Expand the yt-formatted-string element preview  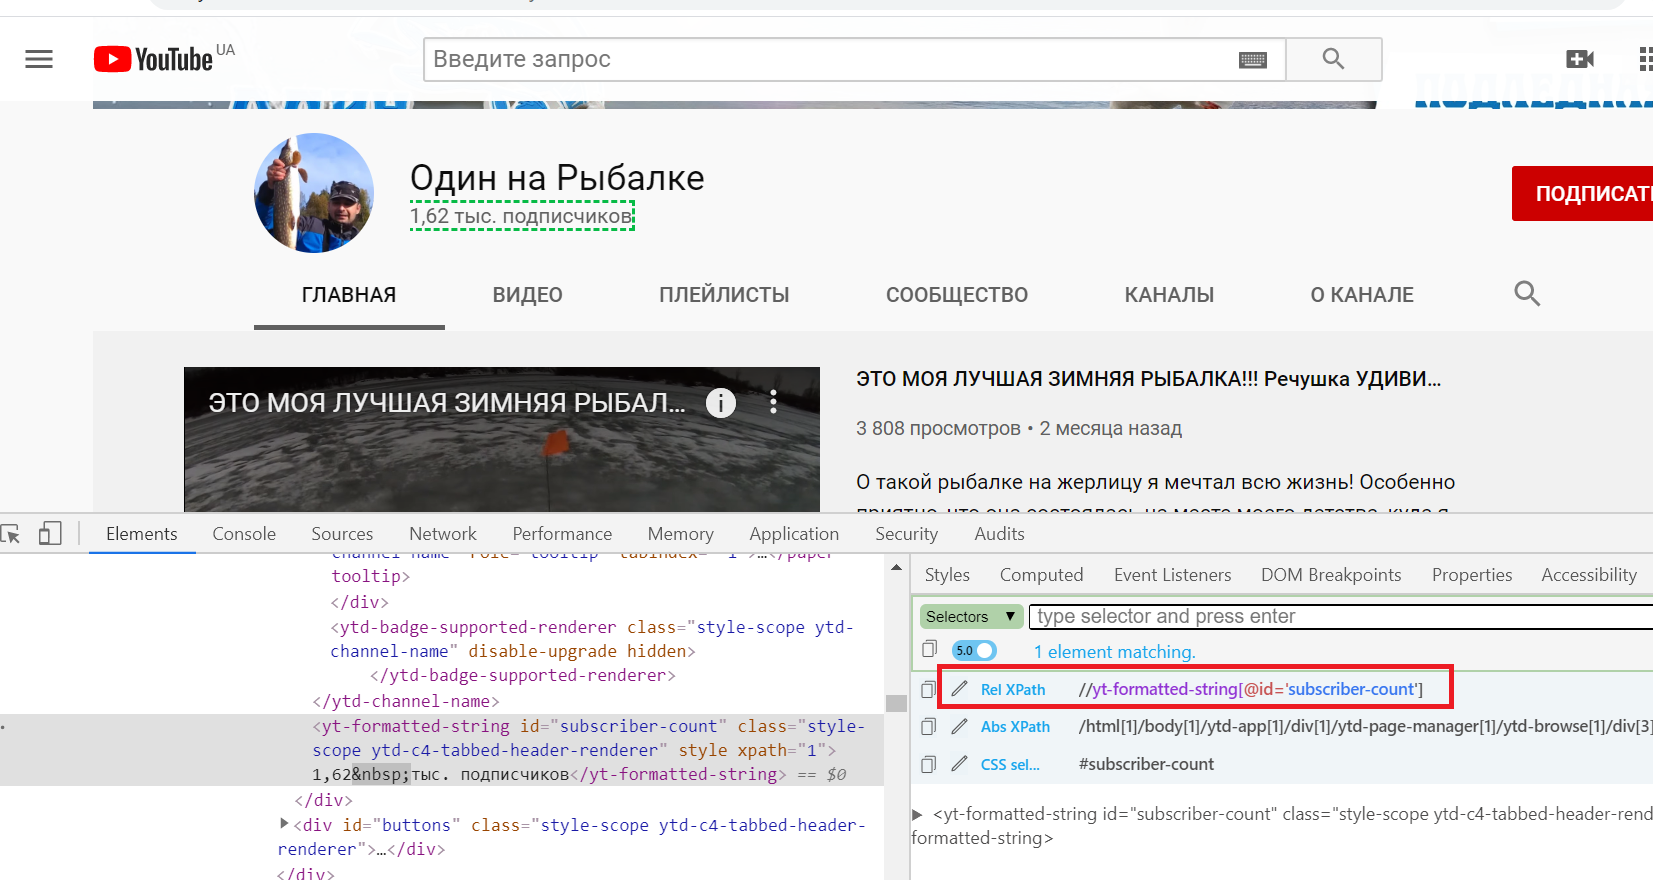[x=917, y=814]
